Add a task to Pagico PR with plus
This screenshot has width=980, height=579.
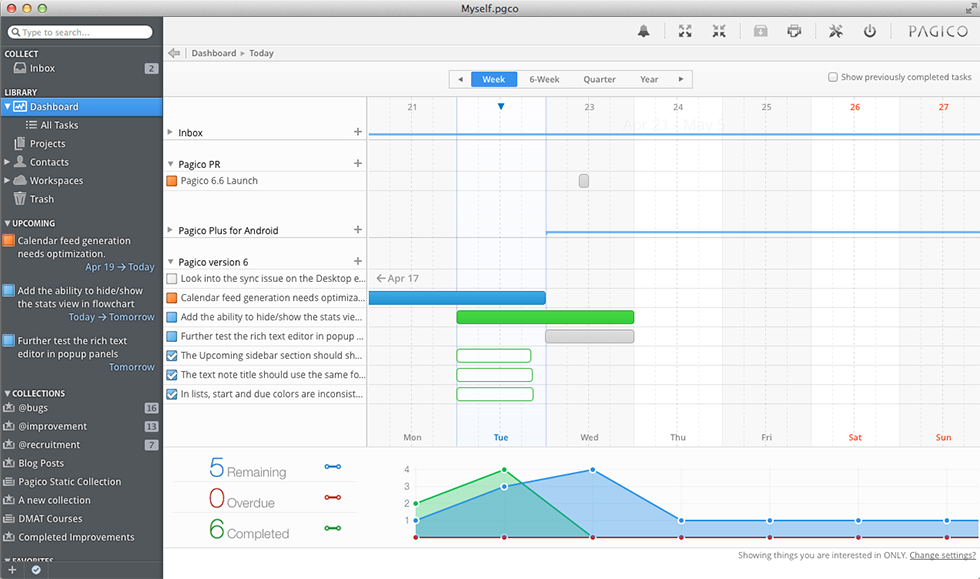pos(358,163)
